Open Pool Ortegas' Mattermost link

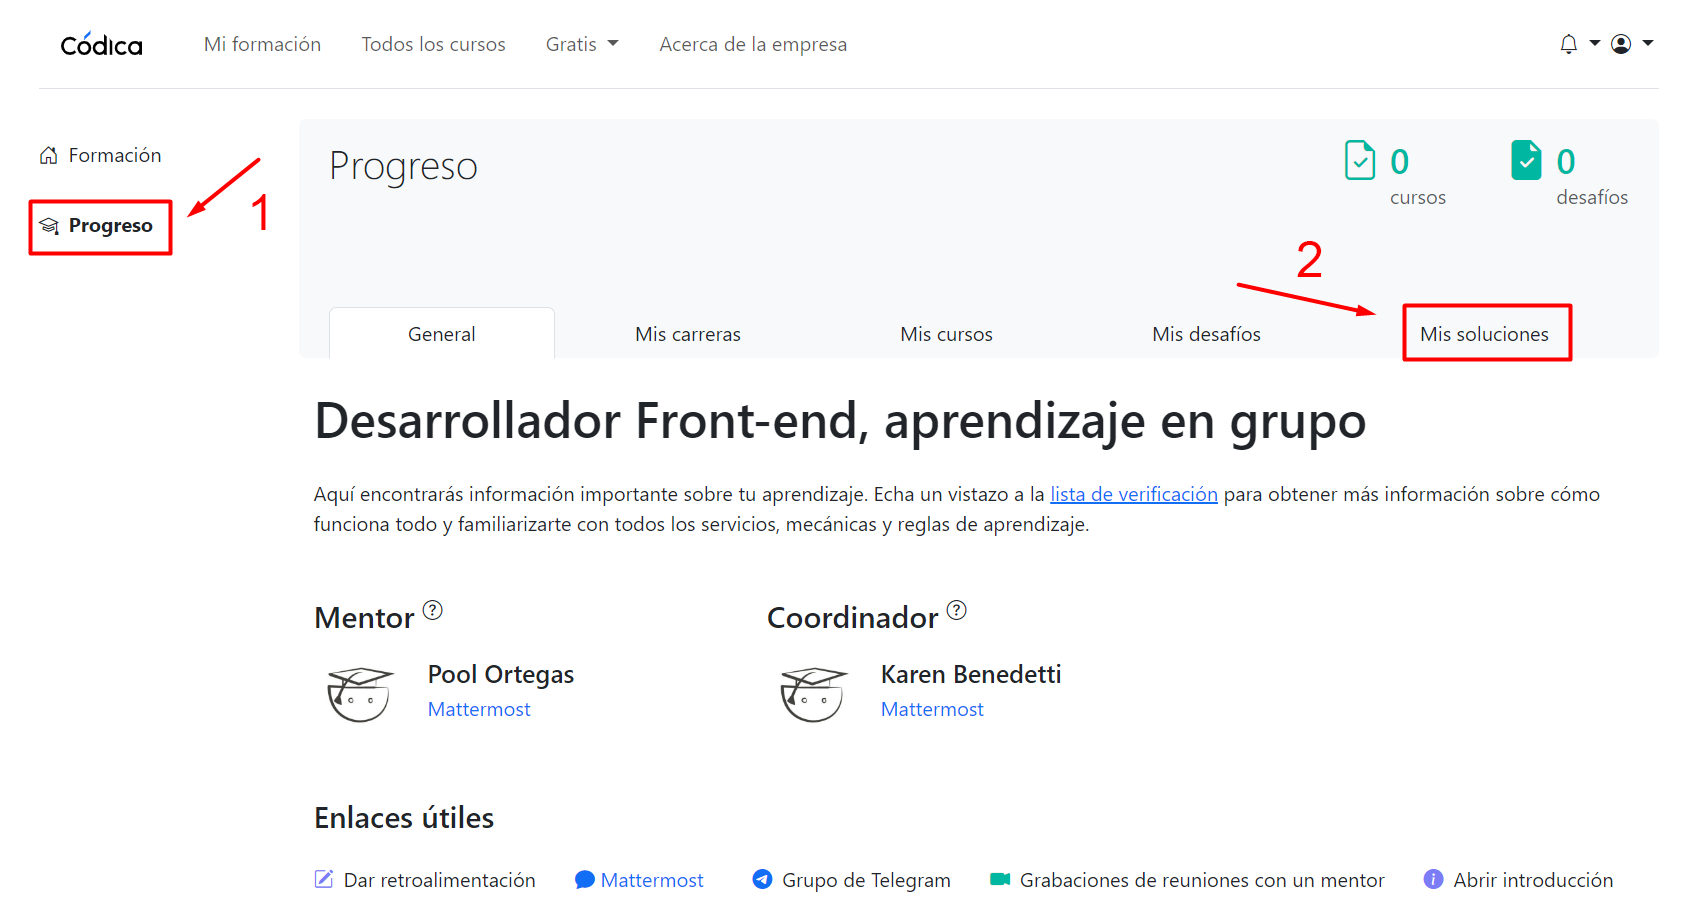click(x=479, y=709)
